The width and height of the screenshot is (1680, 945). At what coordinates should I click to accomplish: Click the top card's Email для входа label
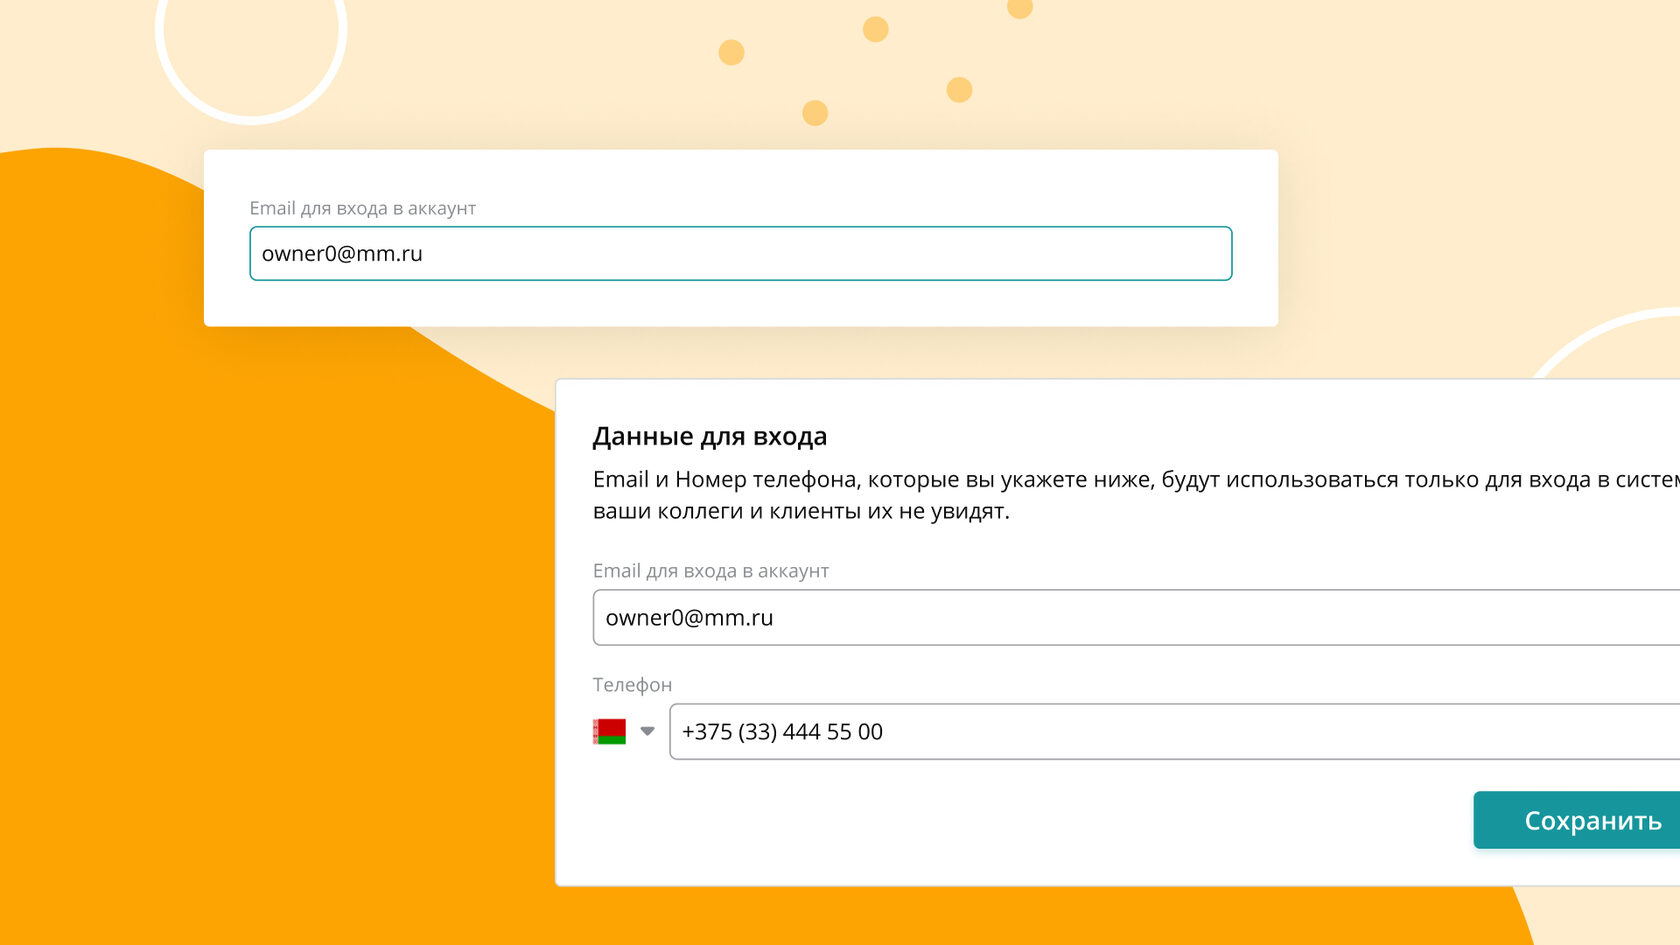[362, 208]
